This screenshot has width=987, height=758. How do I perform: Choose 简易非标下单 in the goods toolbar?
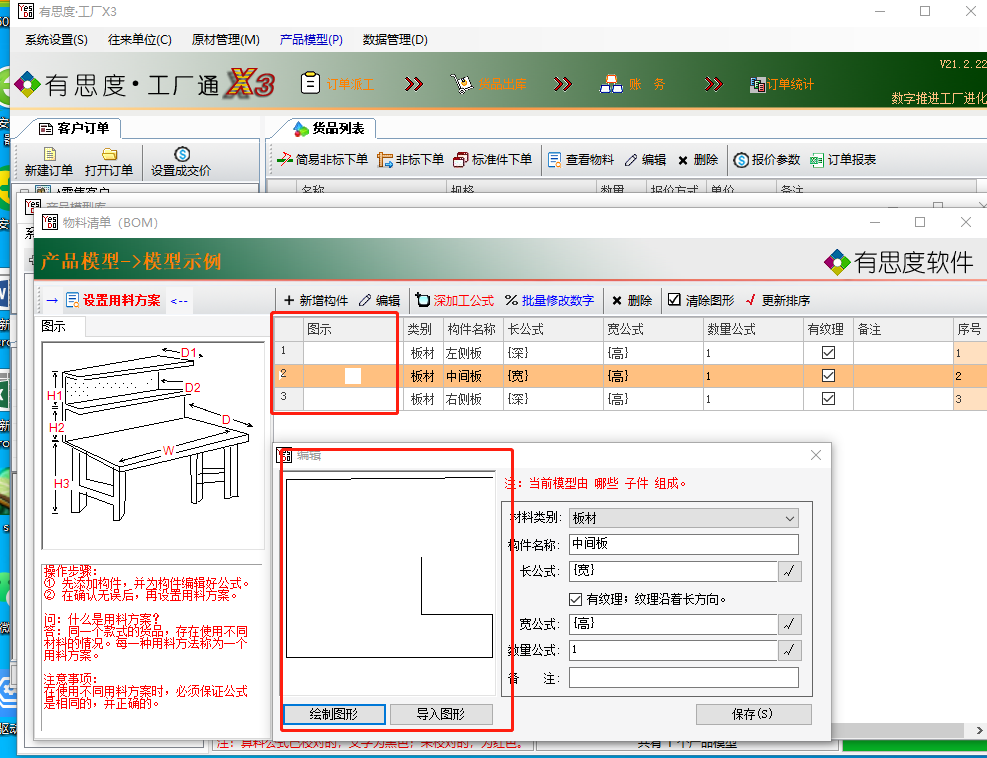tap(323, 160)
